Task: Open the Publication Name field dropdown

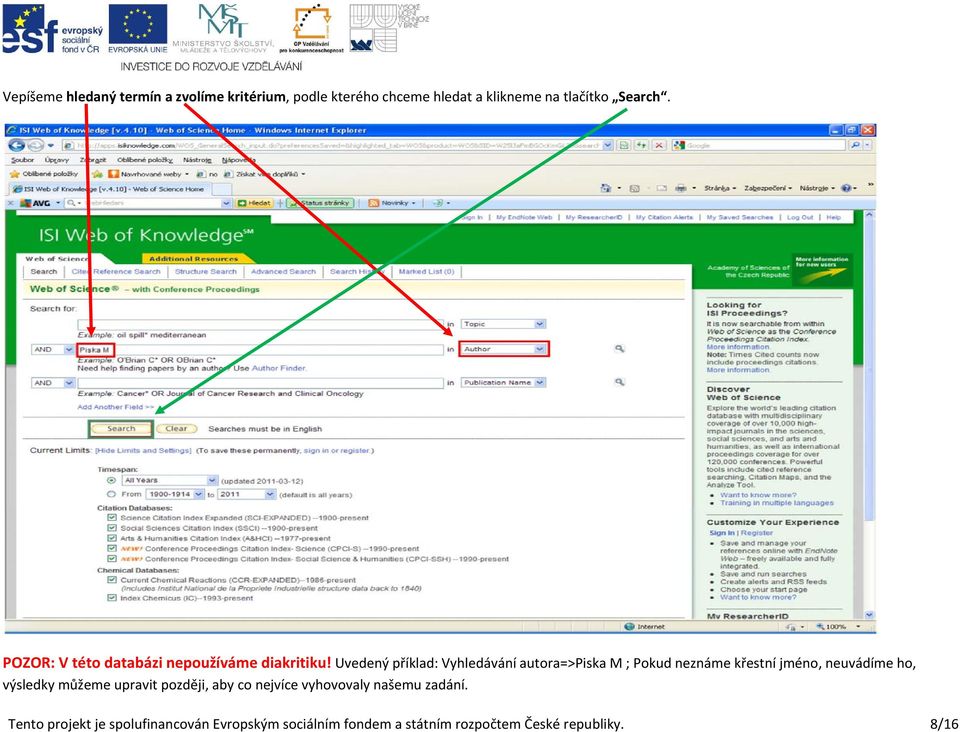Action: 503,382
